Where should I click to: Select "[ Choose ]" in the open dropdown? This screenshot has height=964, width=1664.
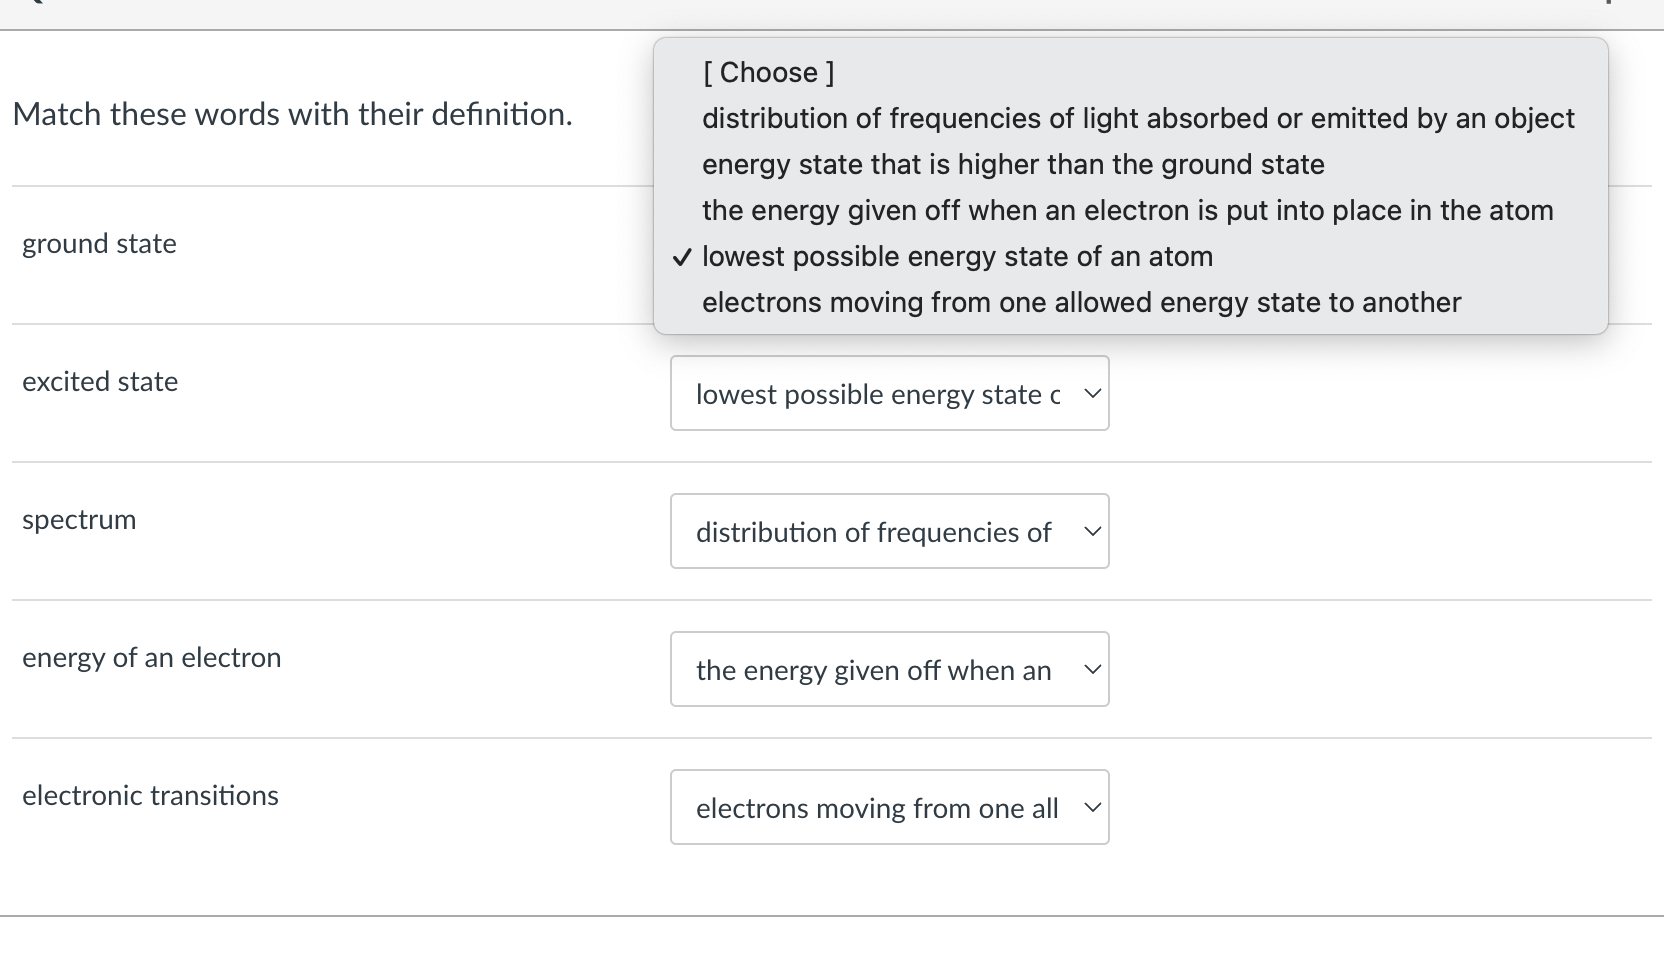point(768,72)
